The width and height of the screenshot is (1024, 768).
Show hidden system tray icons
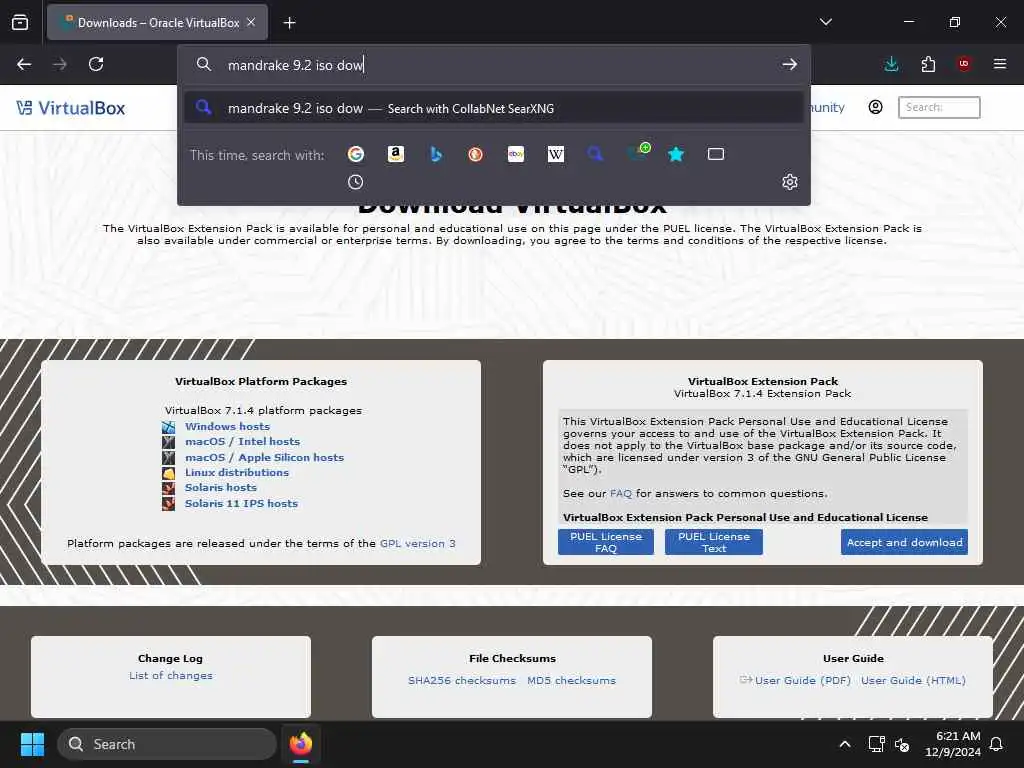845,744
